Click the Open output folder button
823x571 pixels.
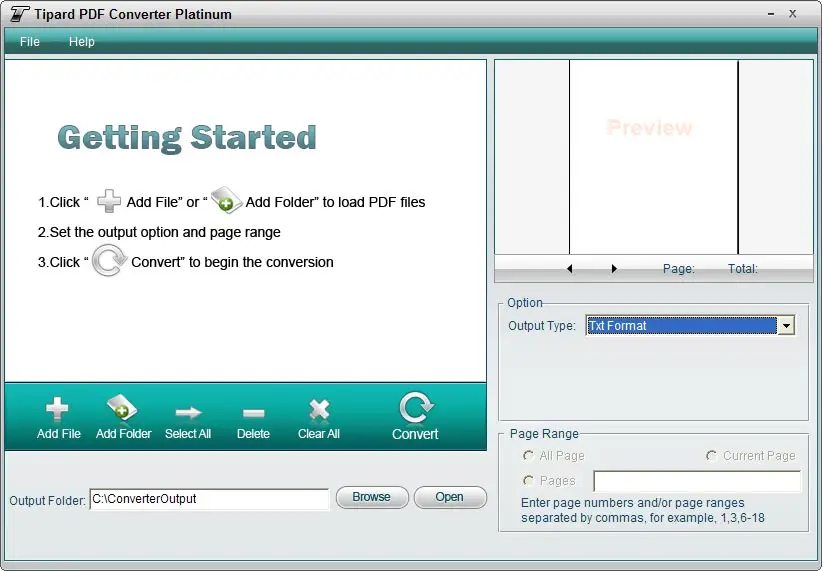coord(450,497)
